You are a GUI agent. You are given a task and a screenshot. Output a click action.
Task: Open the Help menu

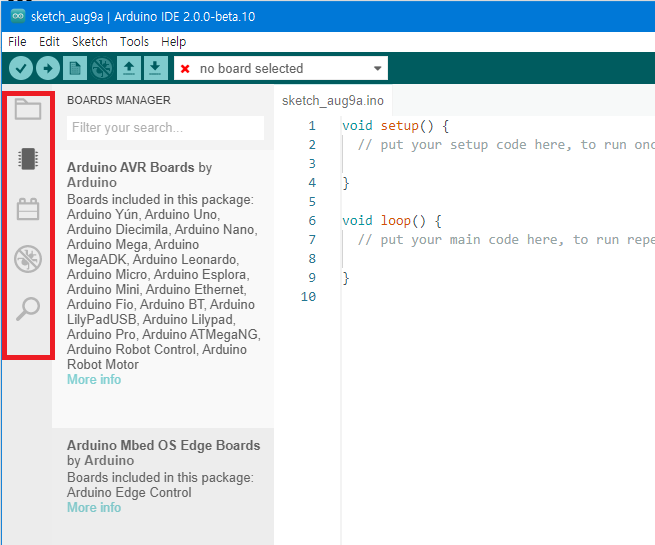click(173, 42)
